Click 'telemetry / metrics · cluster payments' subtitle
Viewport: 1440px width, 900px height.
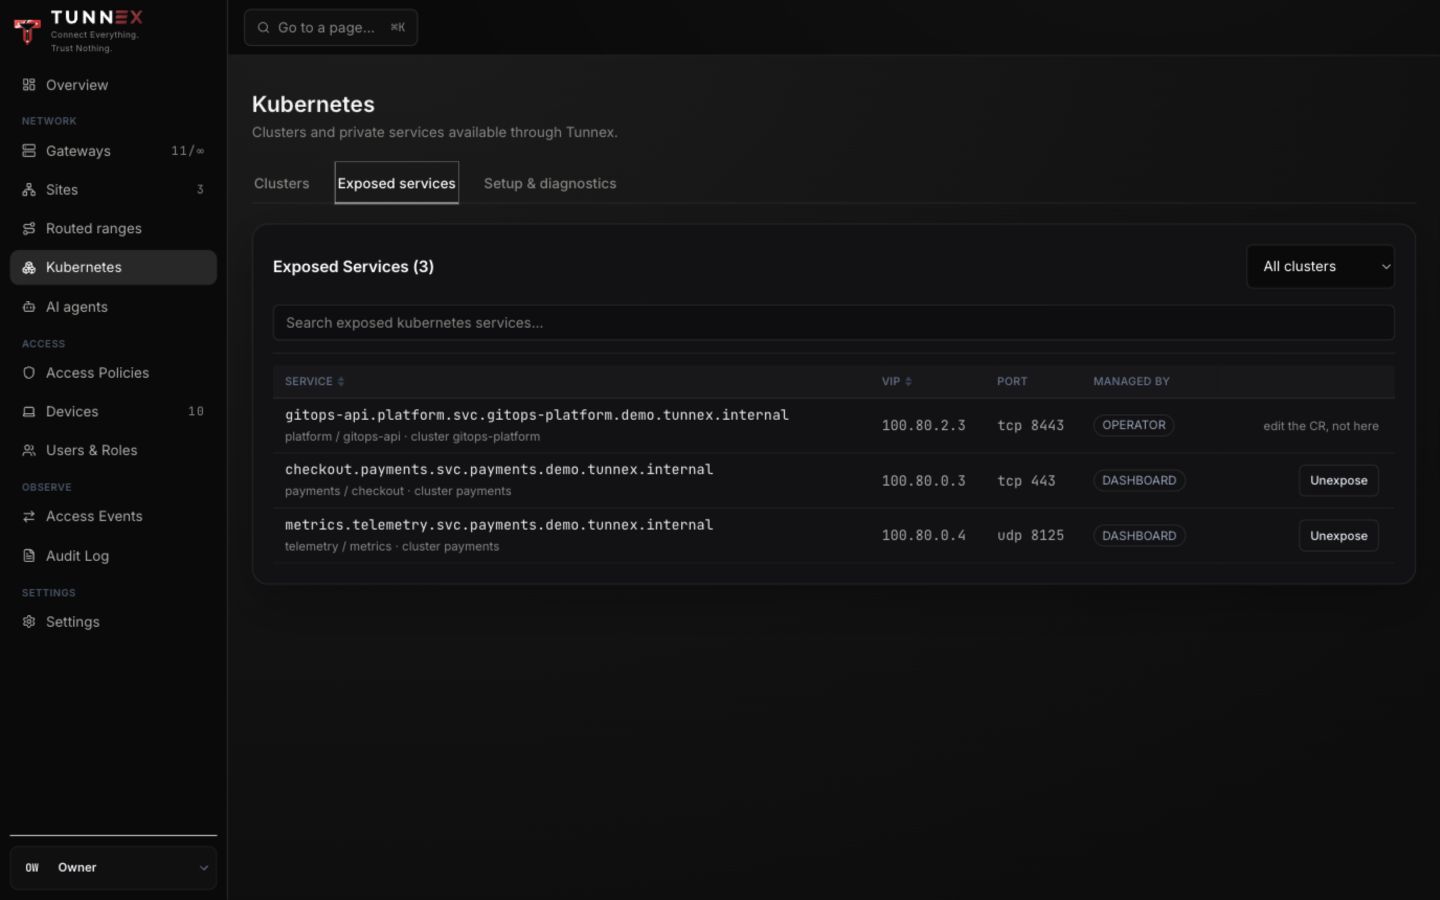click(x=392, y=547)
